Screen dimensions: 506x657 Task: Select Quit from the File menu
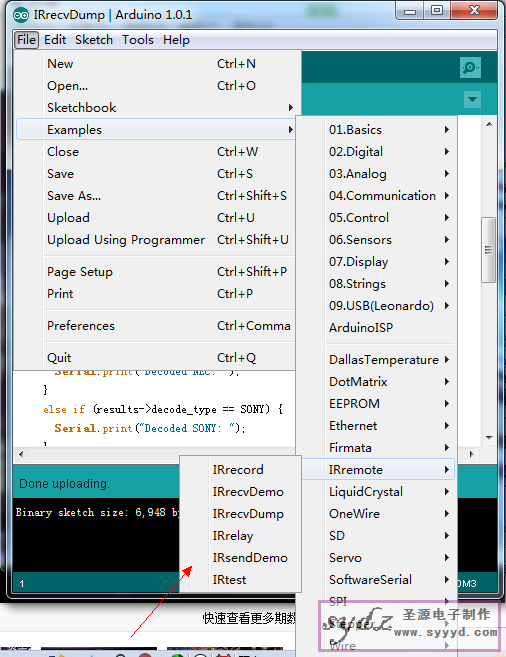tap(155, 358)
